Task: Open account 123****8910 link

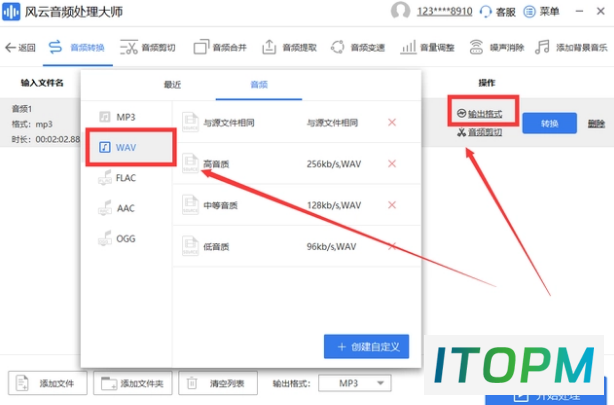Action: 444,11
